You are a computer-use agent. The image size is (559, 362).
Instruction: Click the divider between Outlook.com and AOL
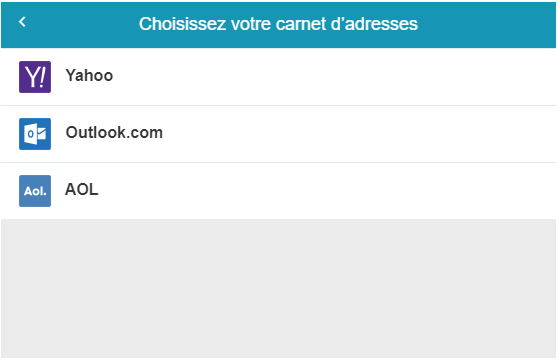[278, 163]
